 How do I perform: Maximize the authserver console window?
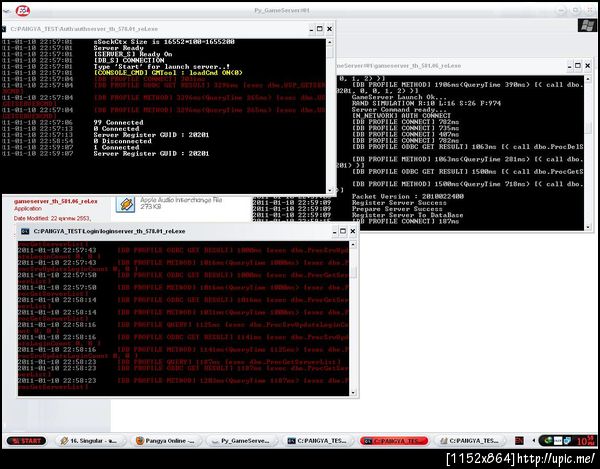pyautogui.click(x=320, y=29)
